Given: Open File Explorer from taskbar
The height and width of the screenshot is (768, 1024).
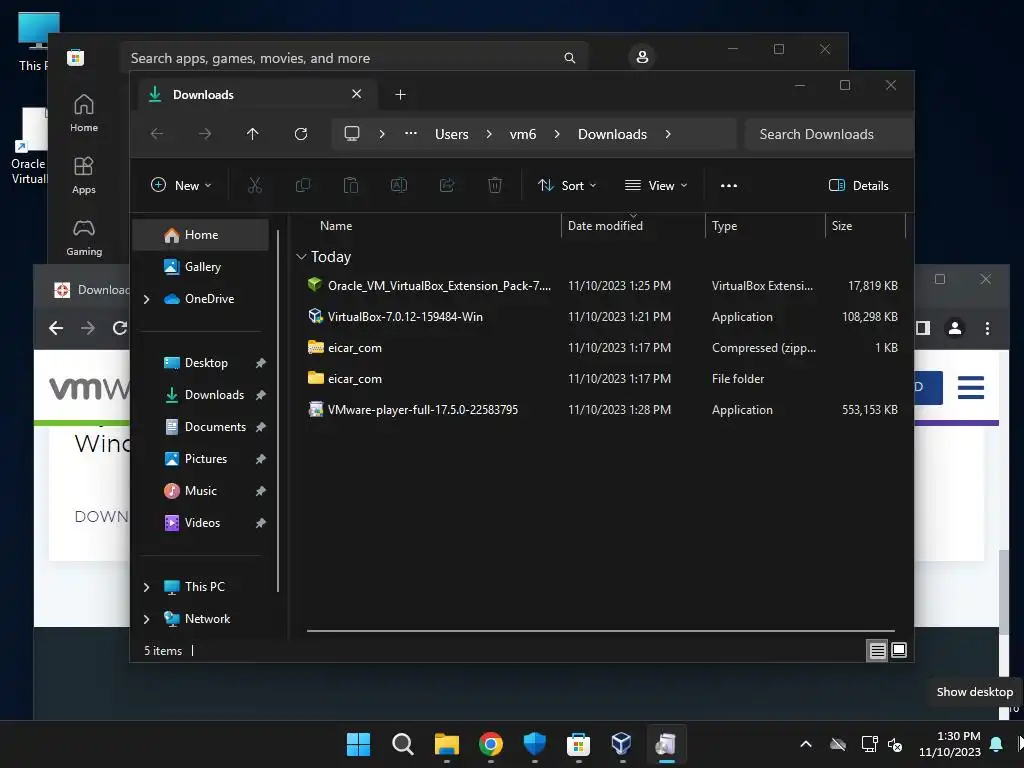Looking at the screenshot, I should 447,744.
